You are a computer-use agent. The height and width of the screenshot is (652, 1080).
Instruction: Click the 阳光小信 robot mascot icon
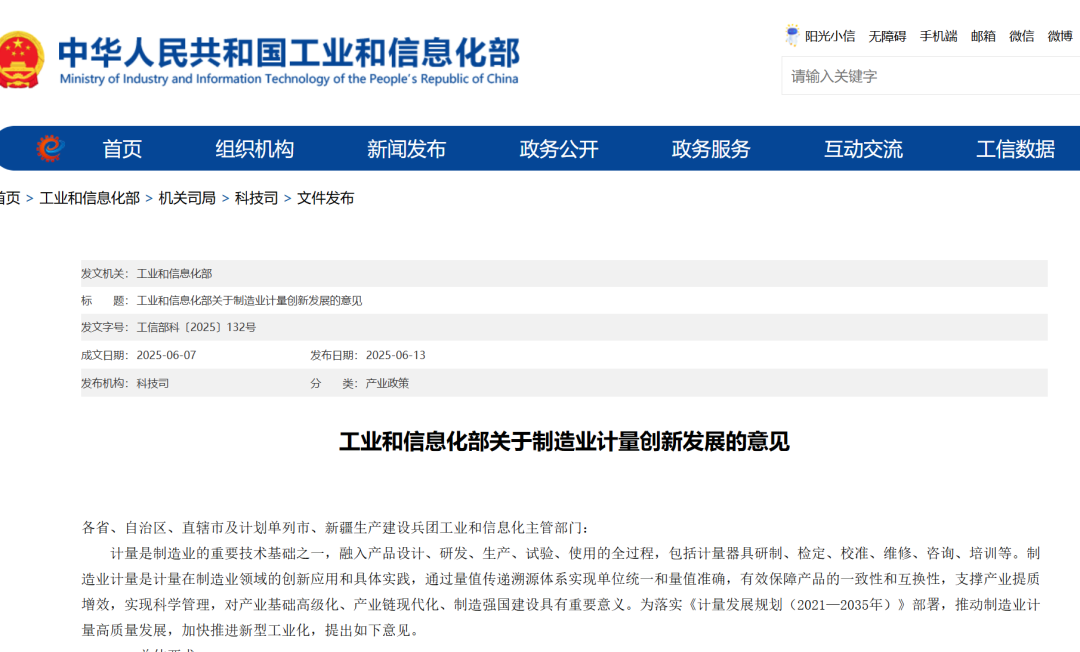point(792,35)
